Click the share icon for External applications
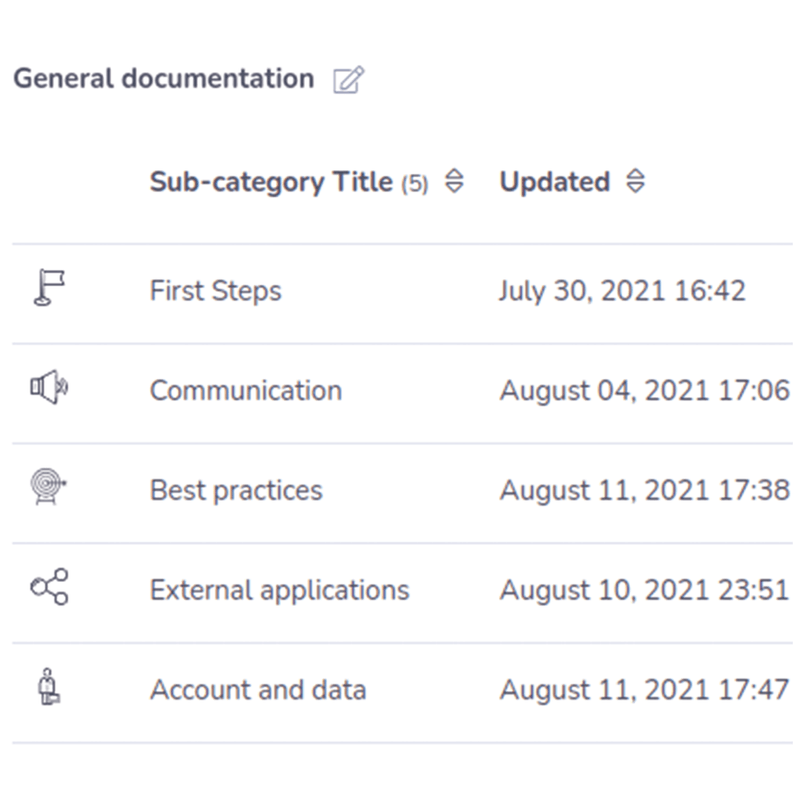This screenshot has width=800, height=800. 49,587
